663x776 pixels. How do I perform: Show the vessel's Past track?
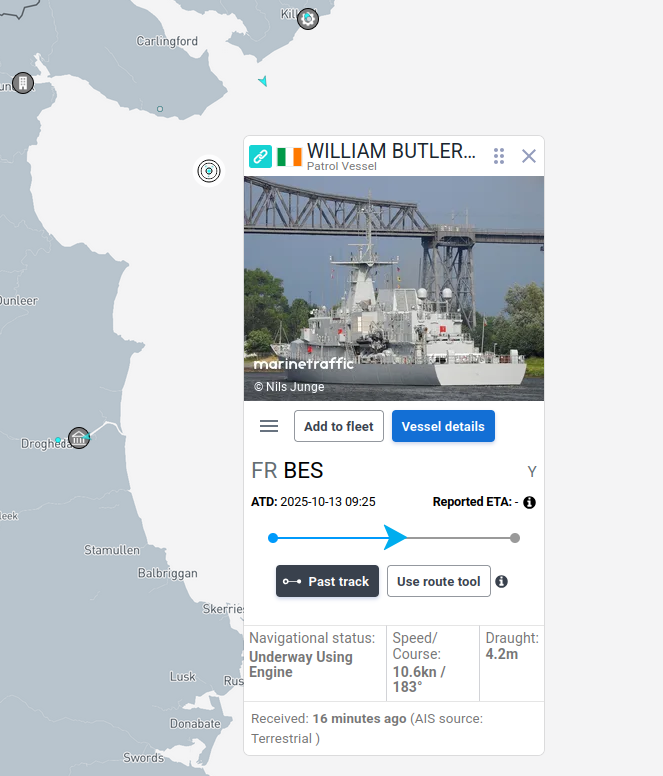pyautogui.click(x=327, y=581)
